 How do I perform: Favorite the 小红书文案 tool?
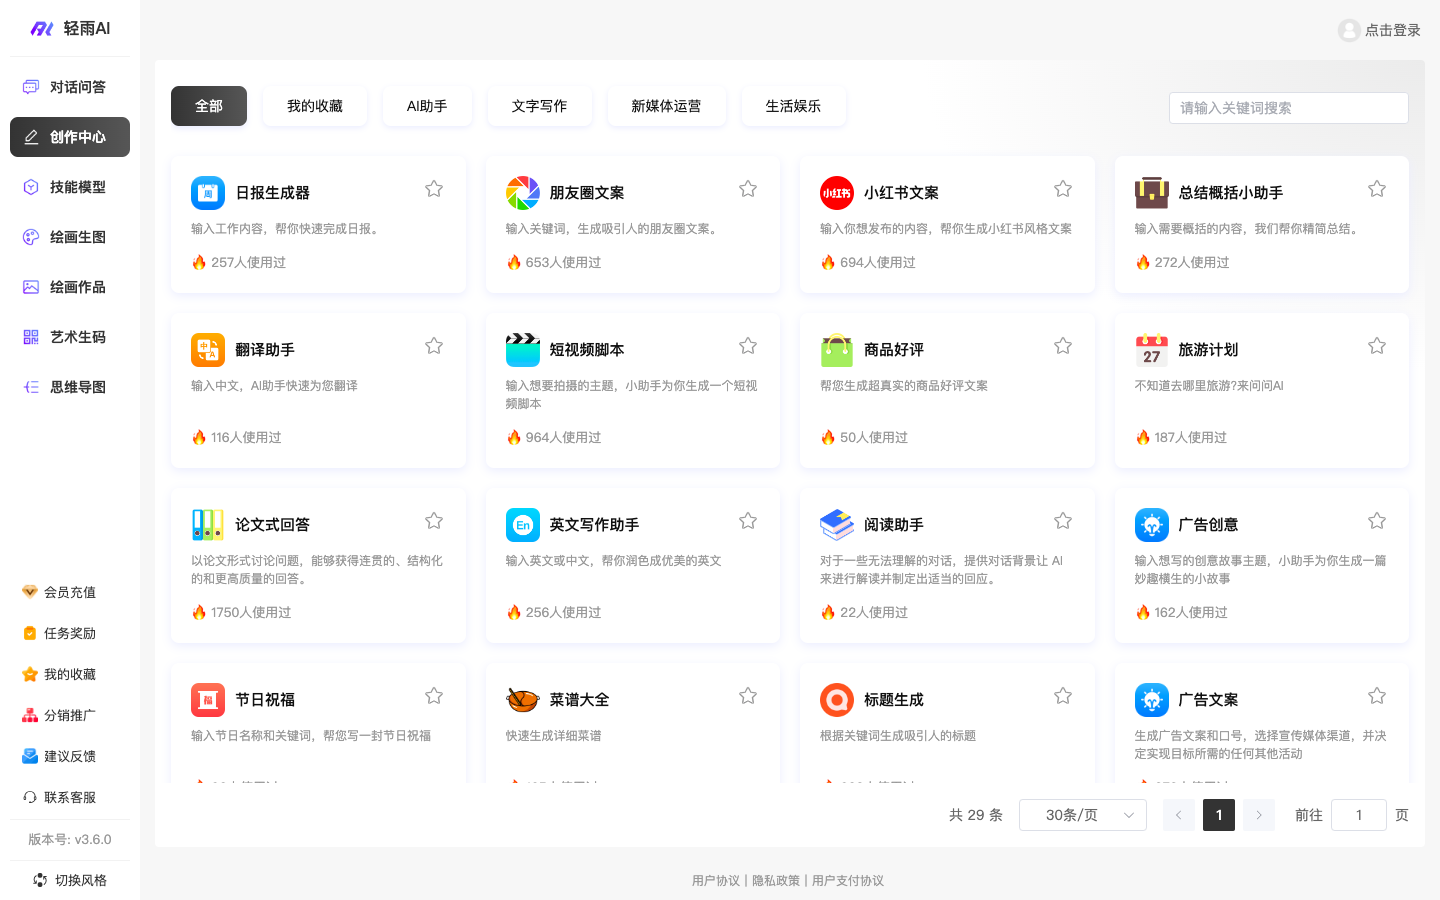pos(1062,188)
